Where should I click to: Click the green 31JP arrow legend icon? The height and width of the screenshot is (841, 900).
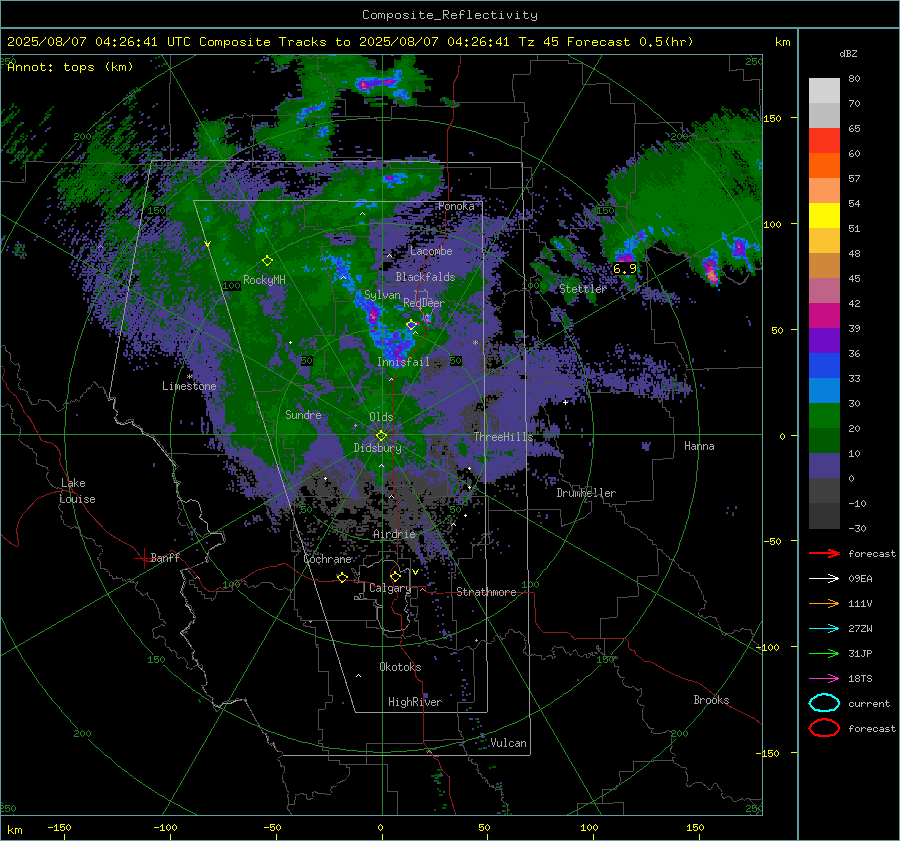point(824,653)
